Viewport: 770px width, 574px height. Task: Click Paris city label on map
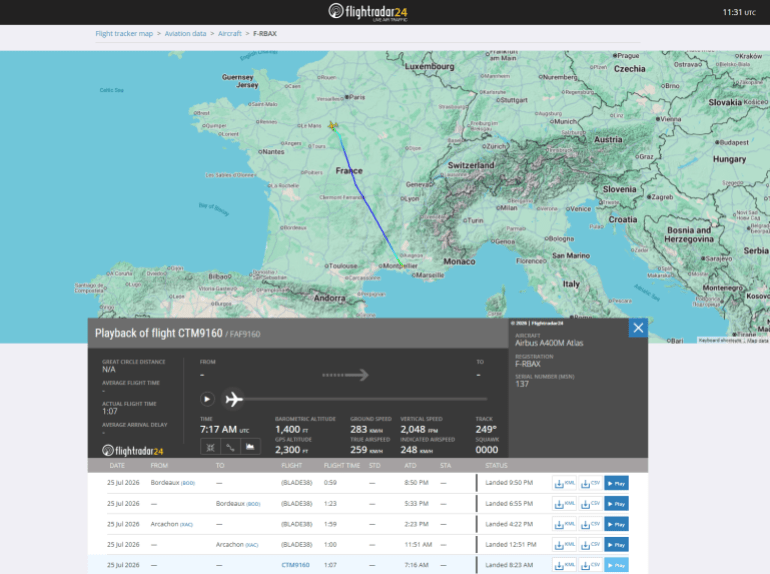click(x=355, y=97)
